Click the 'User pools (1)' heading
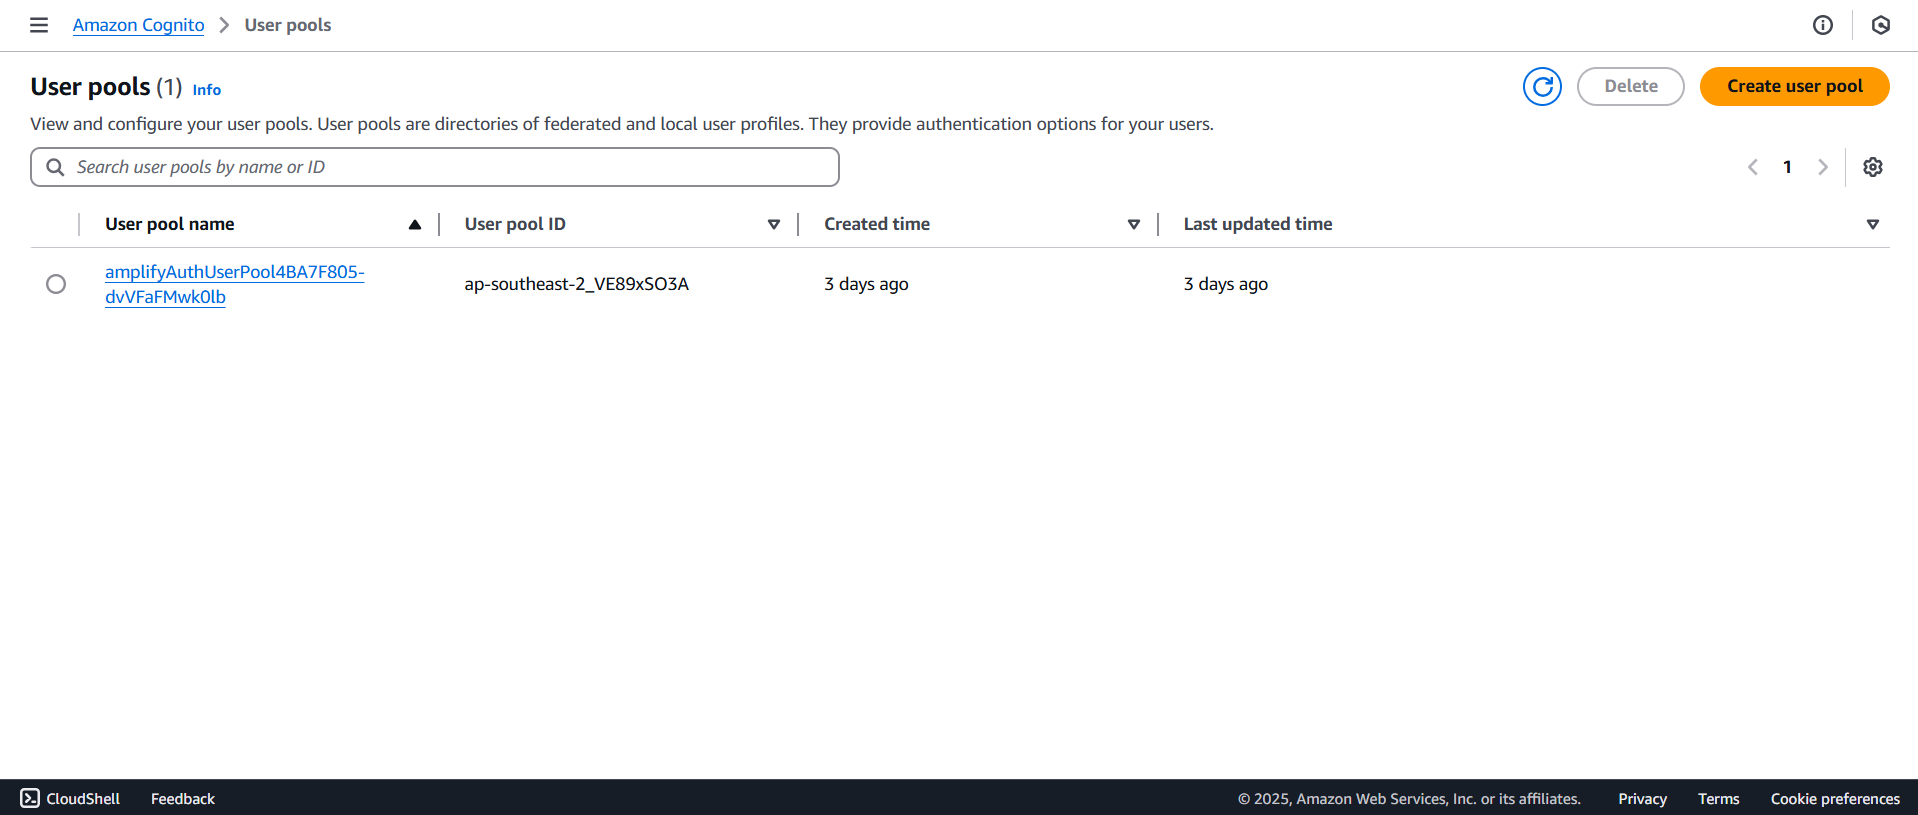Image resolution: width=1918 pixels, height=815 pixels. pyautogui.click(x=106, y=87)
